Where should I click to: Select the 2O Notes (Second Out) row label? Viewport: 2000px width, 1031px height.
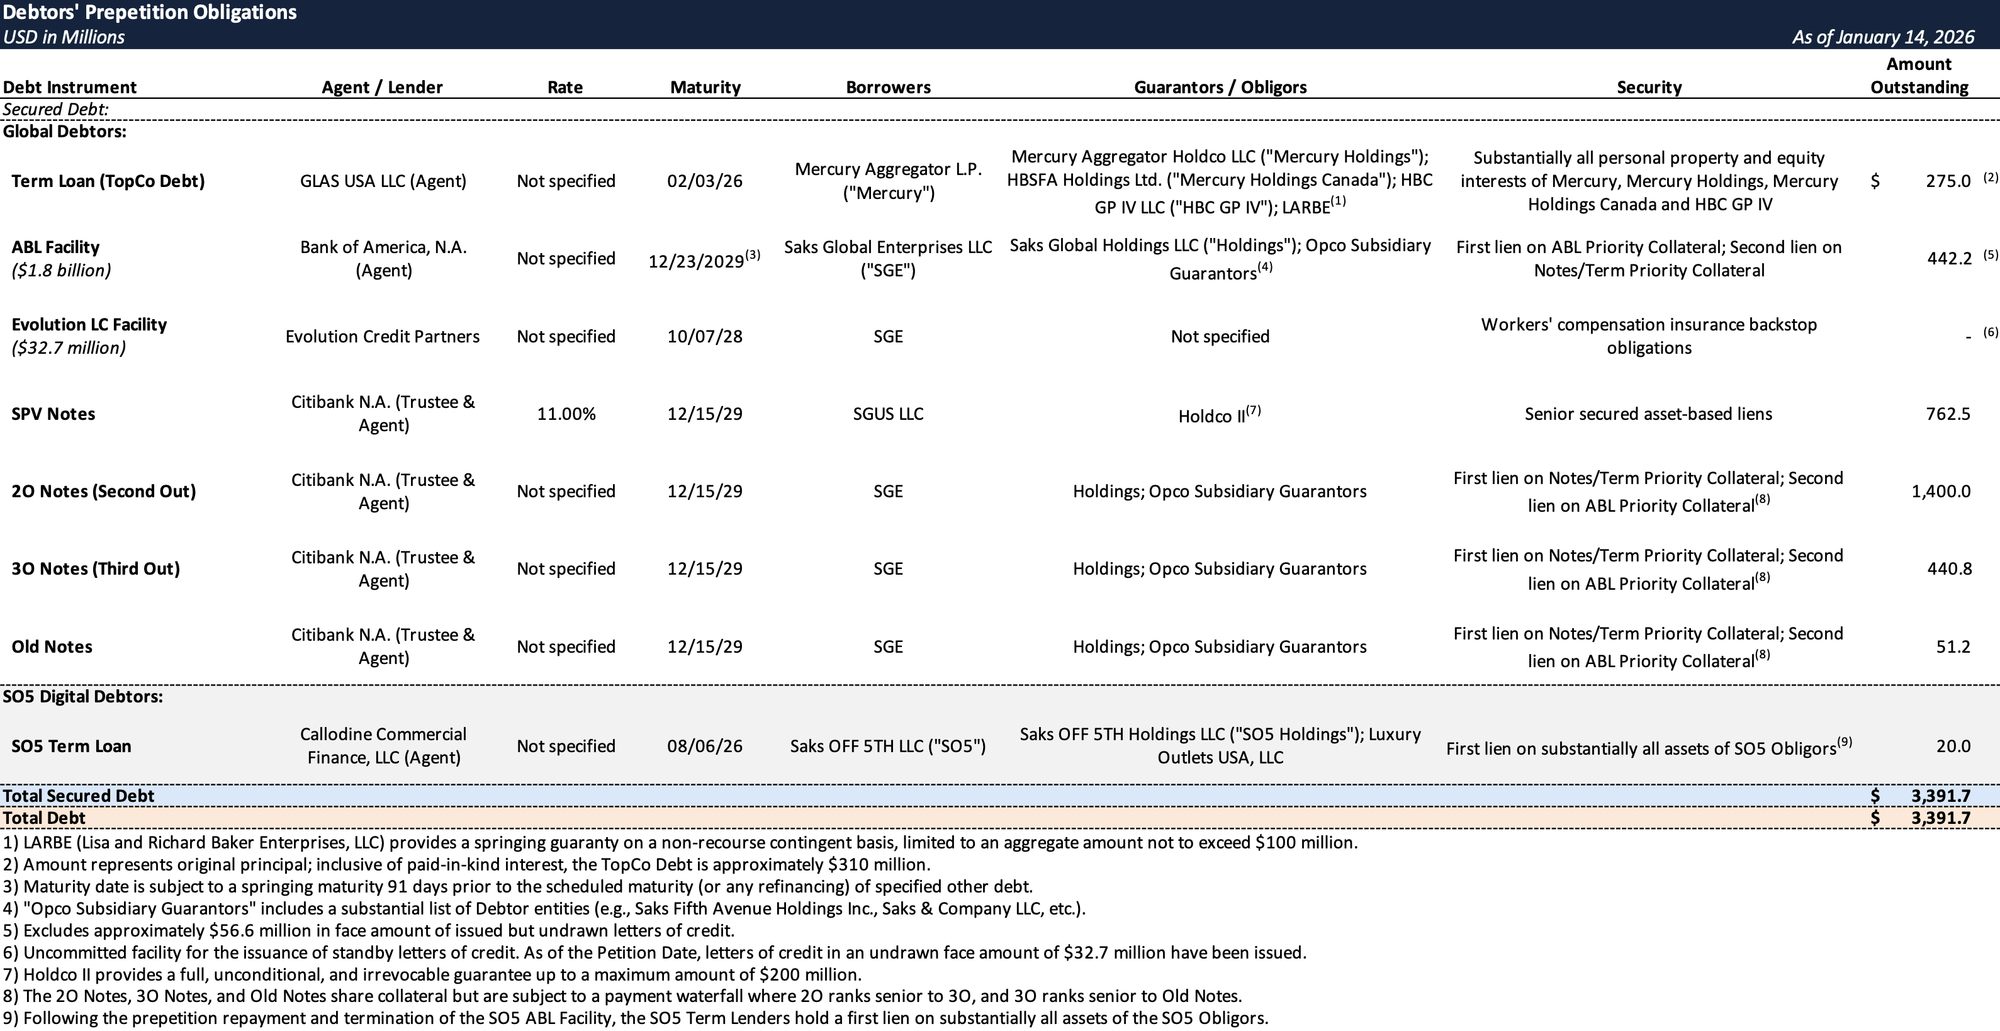tap(104, 491)
